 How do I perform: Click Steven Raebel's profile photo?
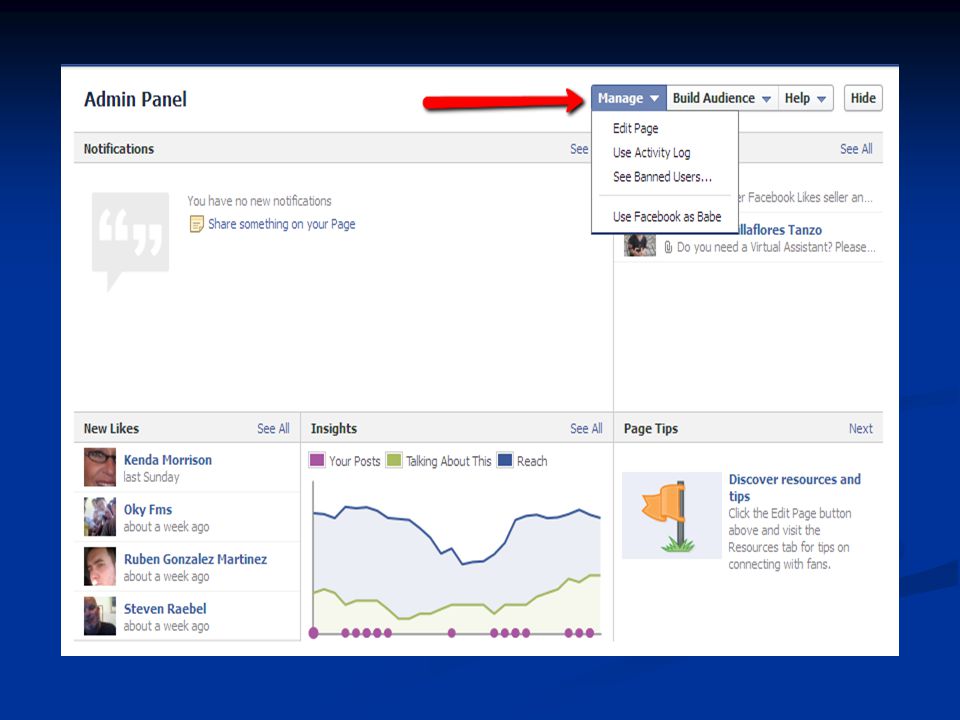[x=100, y=616]
